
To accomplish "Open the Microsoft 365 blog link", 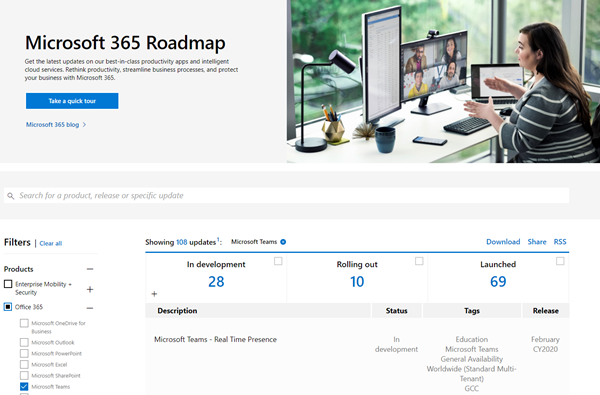I will pyautogui.click(x=52, y=125).
